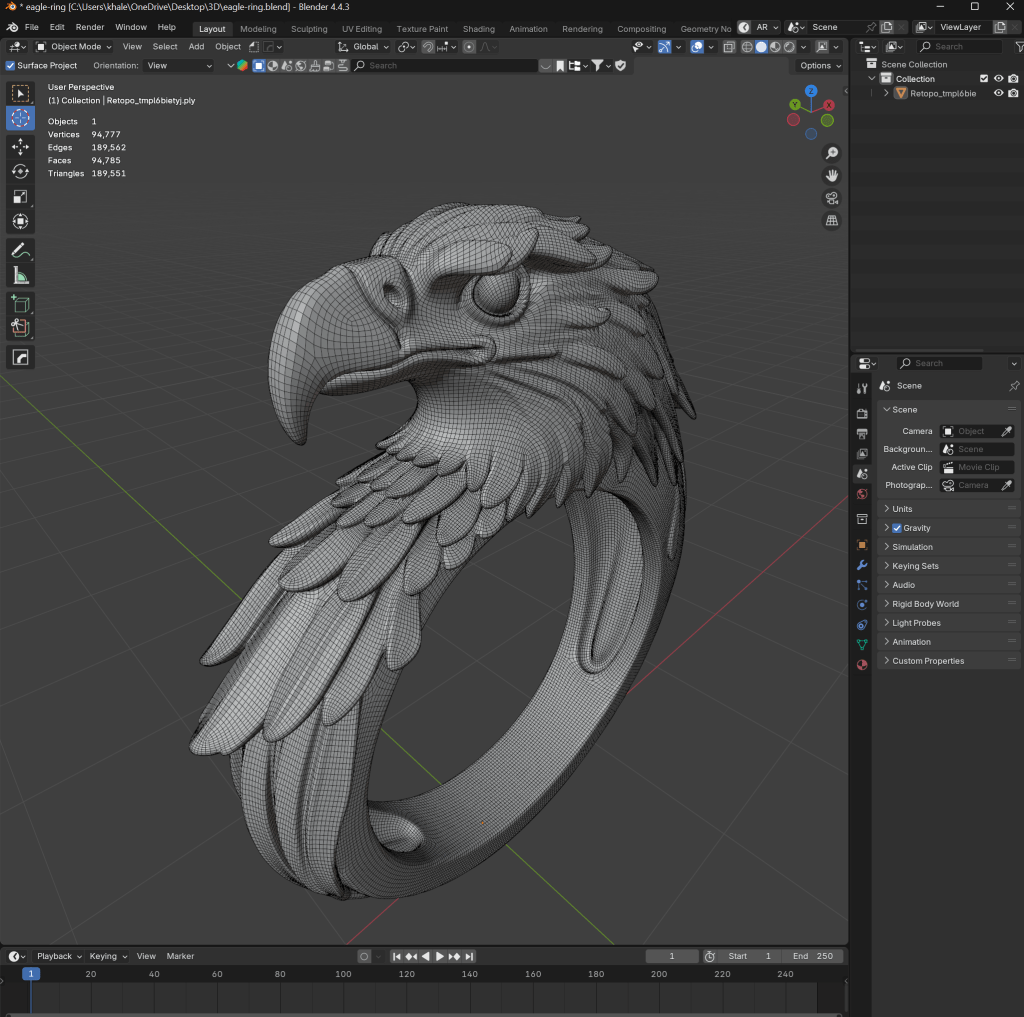Enable or disable the Gravity checkbox
The image size is (1024, 1017).
(x=897, y=528)
